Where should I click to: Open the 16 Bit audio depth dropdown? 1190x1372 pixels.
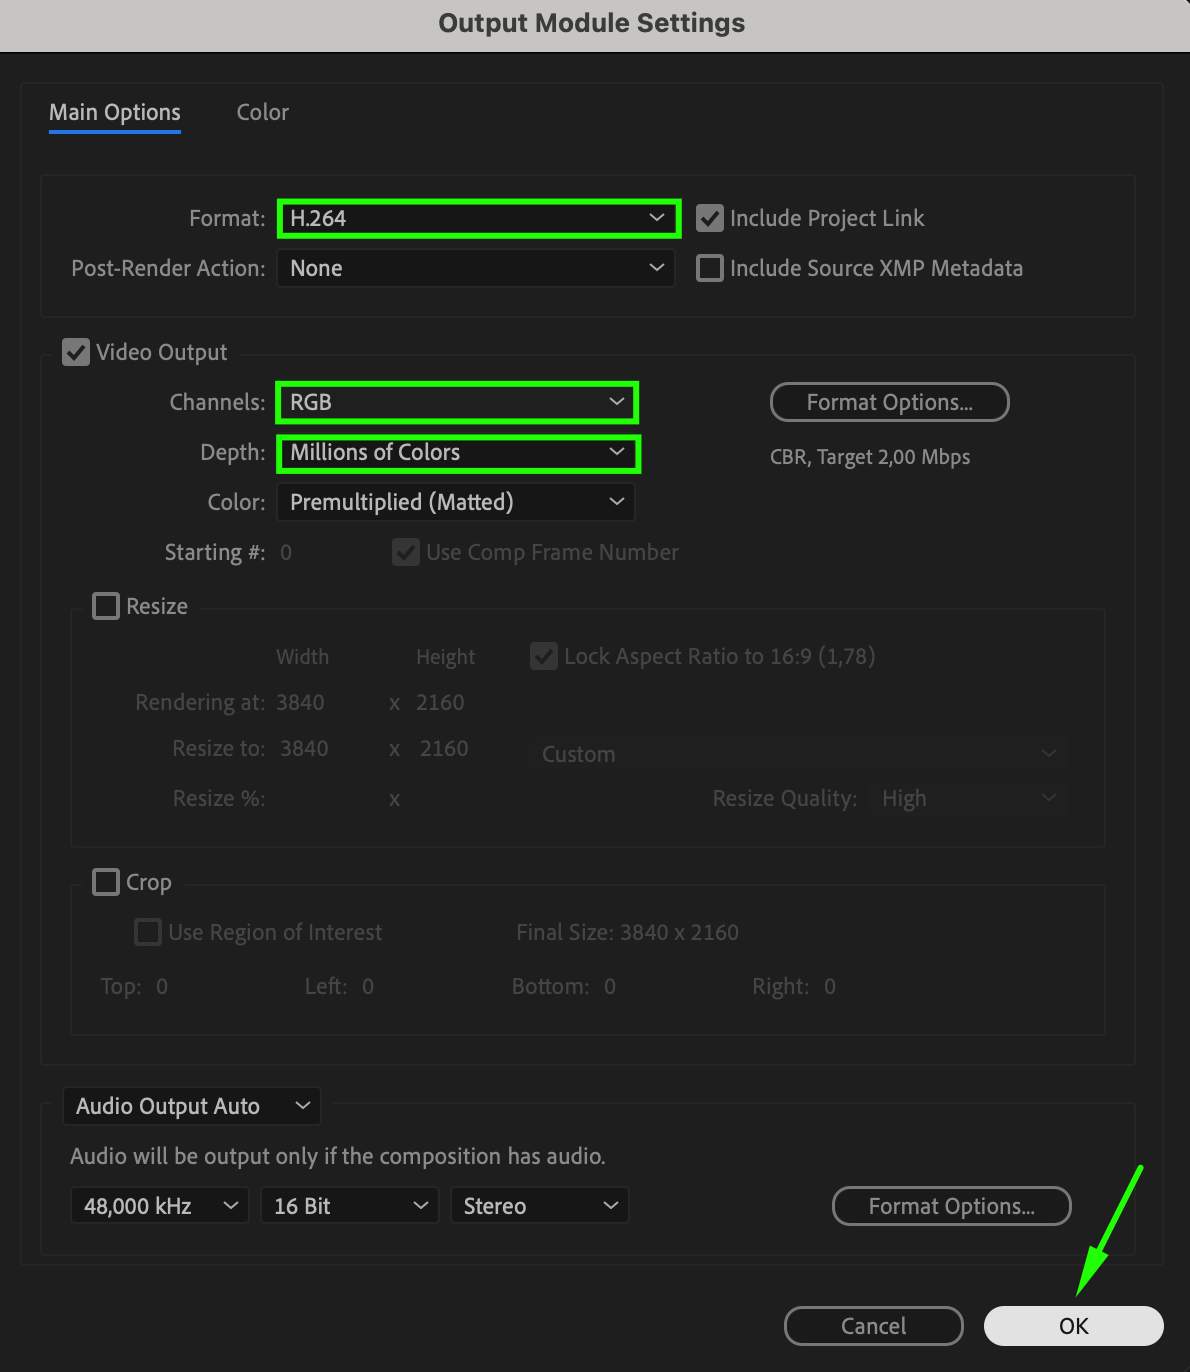tap(350, 1206)
